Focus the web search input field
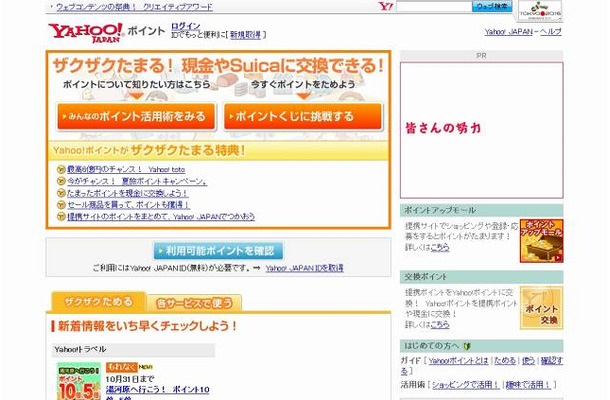 (x=433, y=6)
